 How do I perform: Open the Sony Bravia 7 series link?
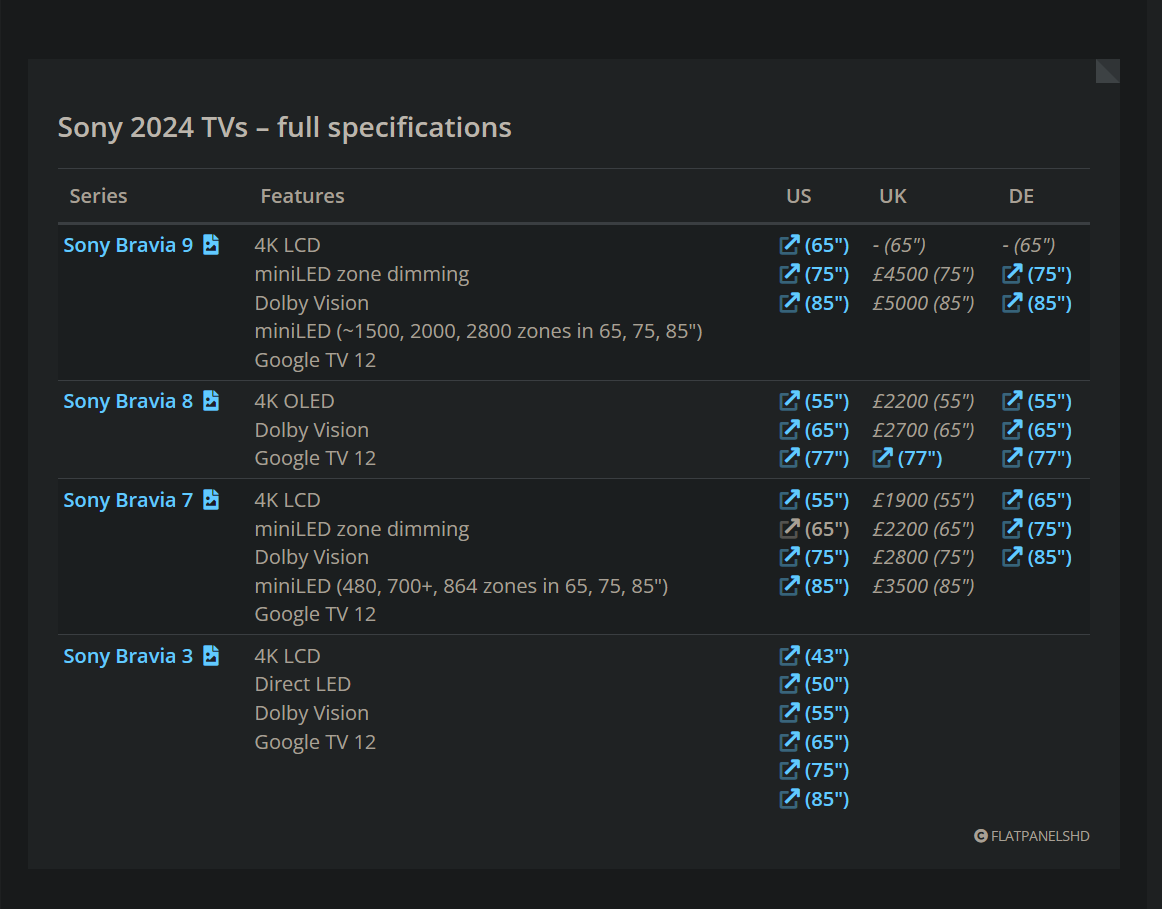click(128, 500)
